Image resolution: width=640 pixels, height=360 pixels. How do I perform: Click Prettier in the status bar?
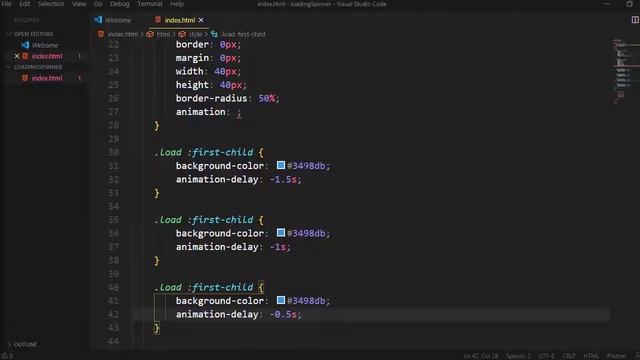click(x=617, y=356)
